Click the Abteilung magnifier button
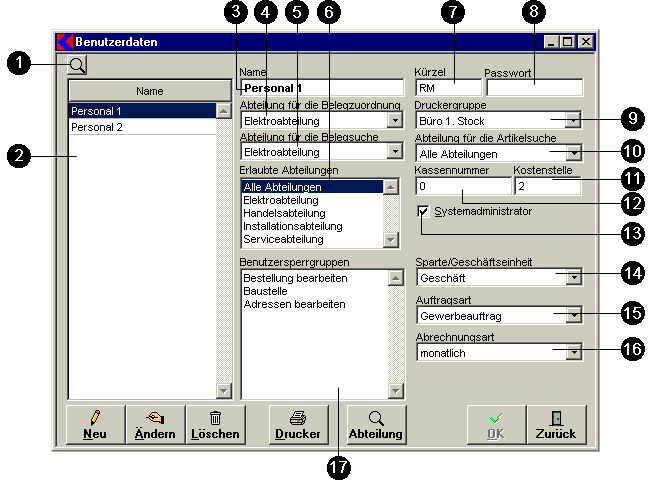Image resolution: width=652 pixels, height=482 pixels. click(x=375, y=424)
